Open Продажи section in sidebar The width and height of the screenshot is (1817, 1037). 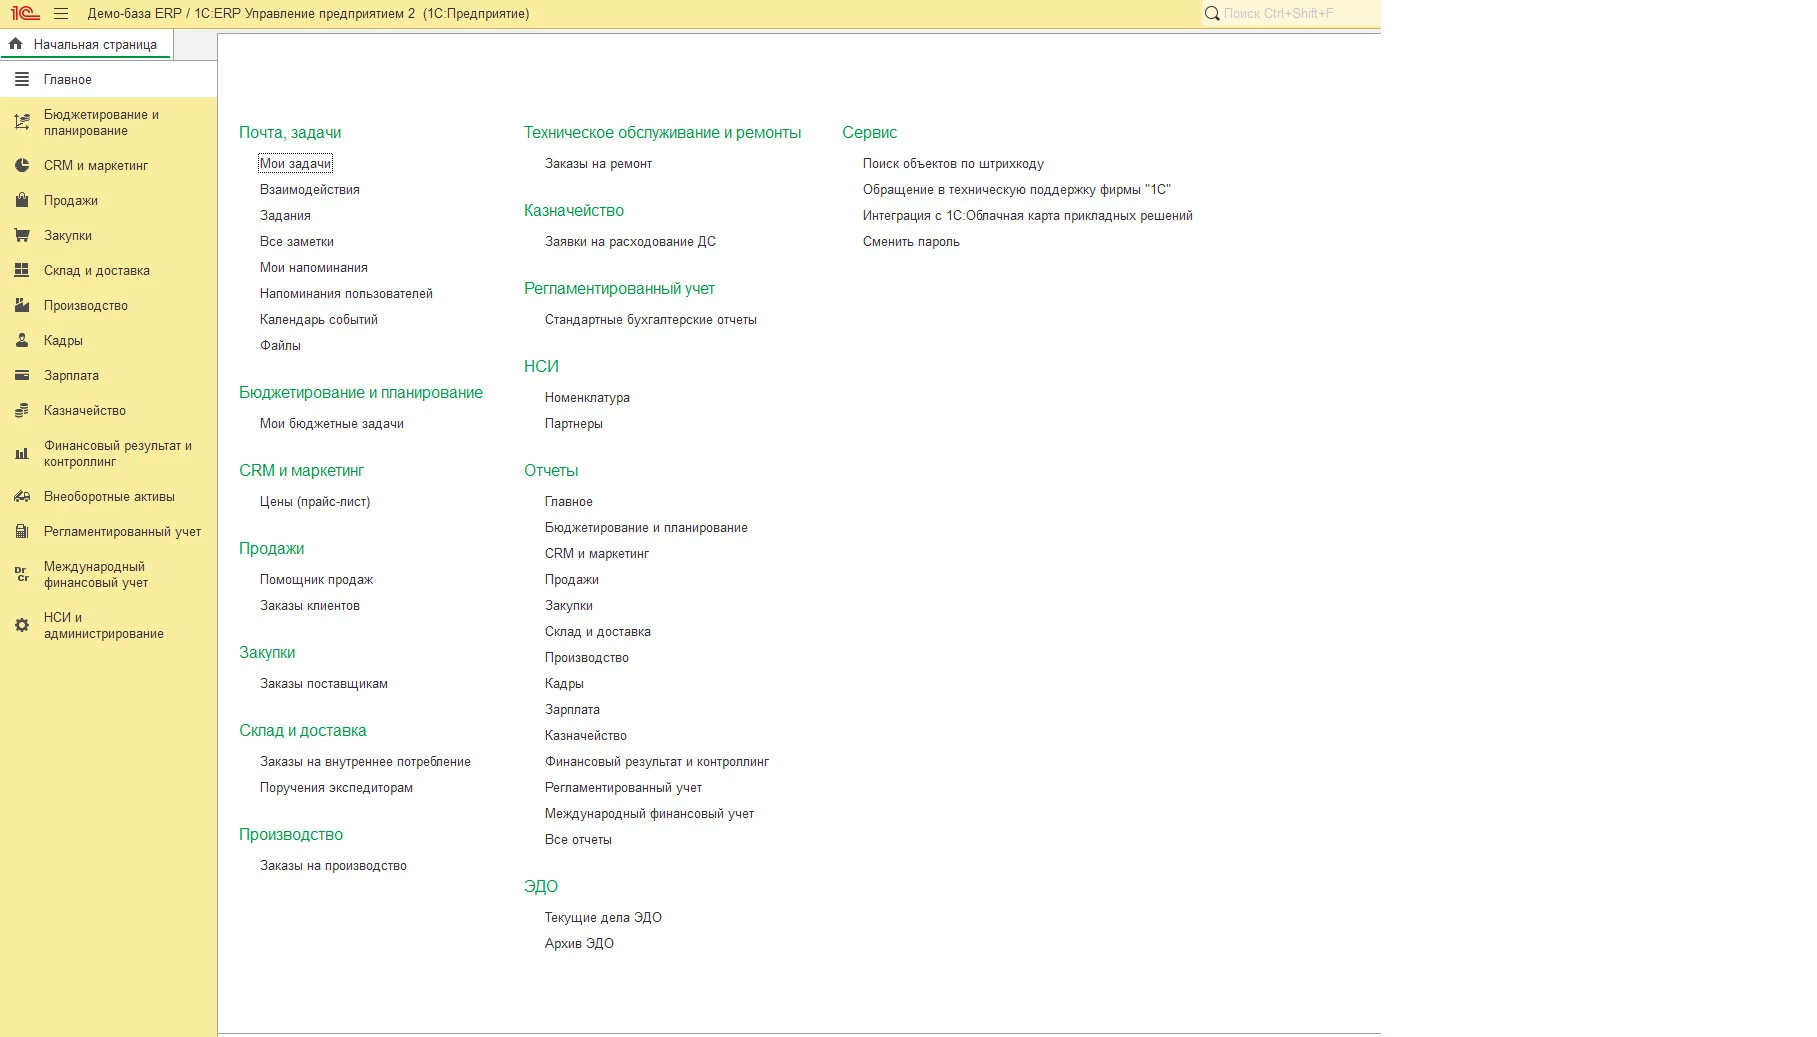click(108, 200)
